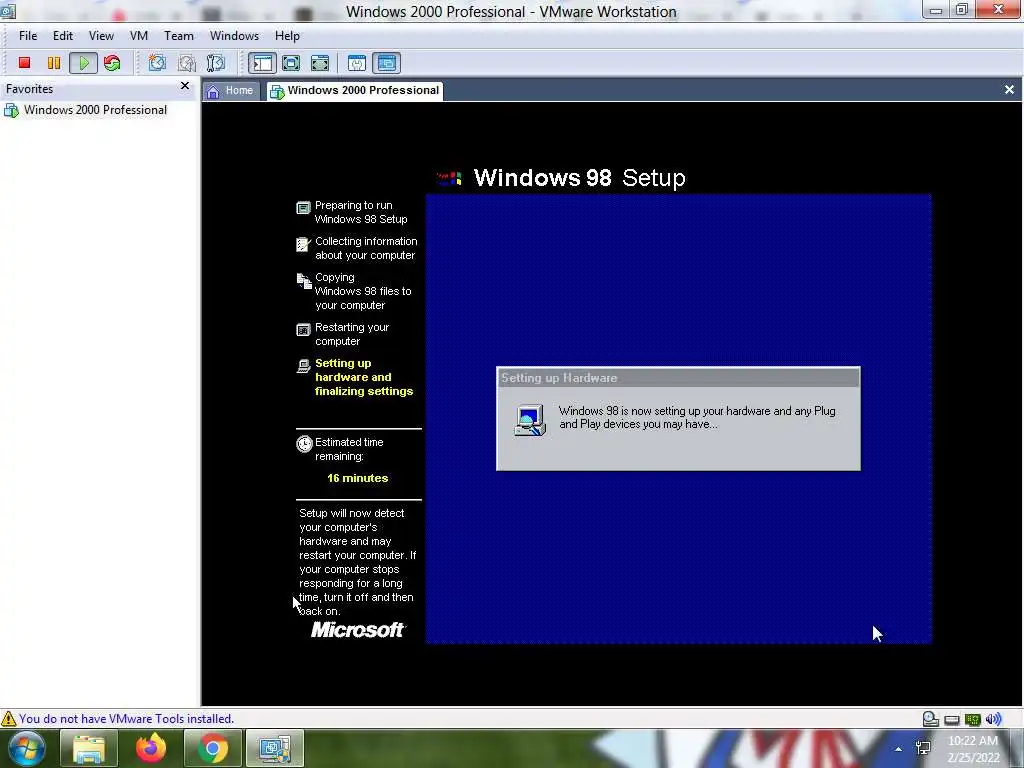Click the Microsoft logo in setup
Screen dimensions: 1024x768
(358, 630)
